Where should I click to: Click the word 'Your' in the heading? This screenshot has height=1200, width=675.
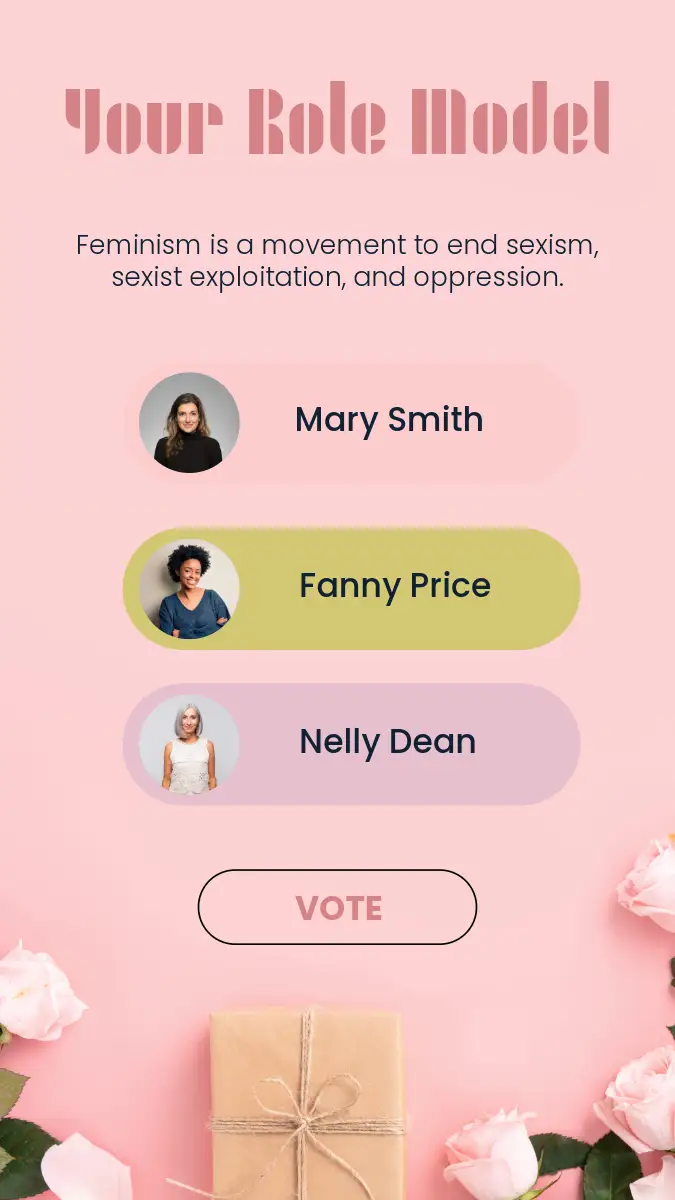point(143,121)
